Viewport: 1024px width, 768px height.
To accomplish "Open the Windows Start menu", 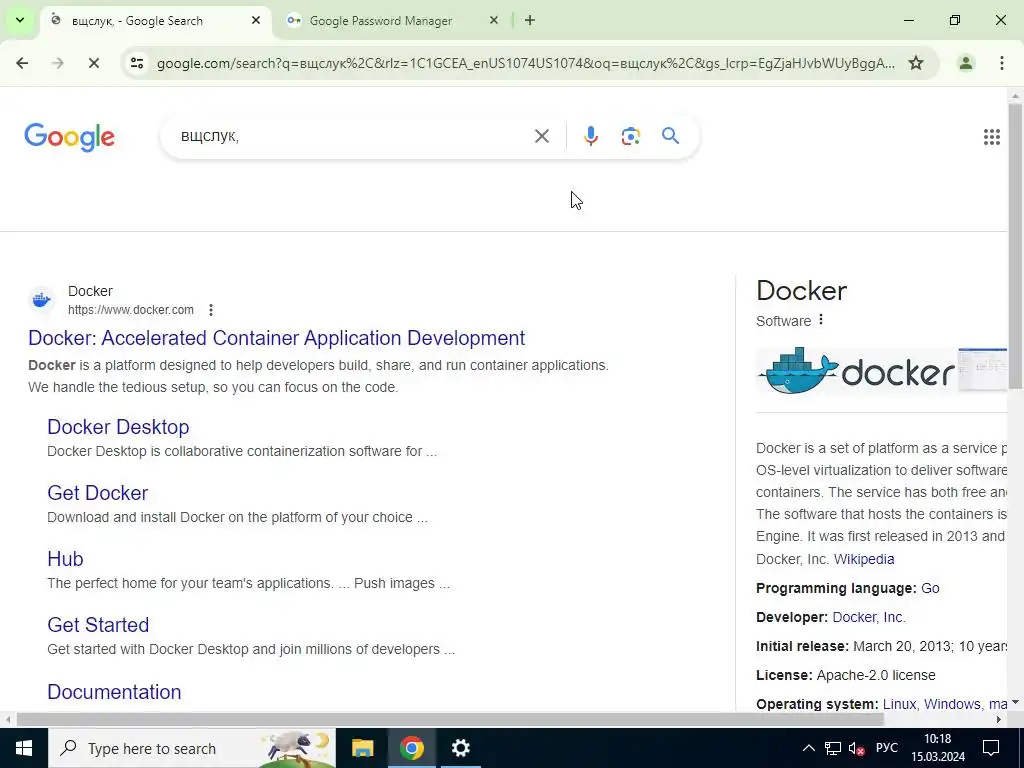I will click(x=24, y=748).
